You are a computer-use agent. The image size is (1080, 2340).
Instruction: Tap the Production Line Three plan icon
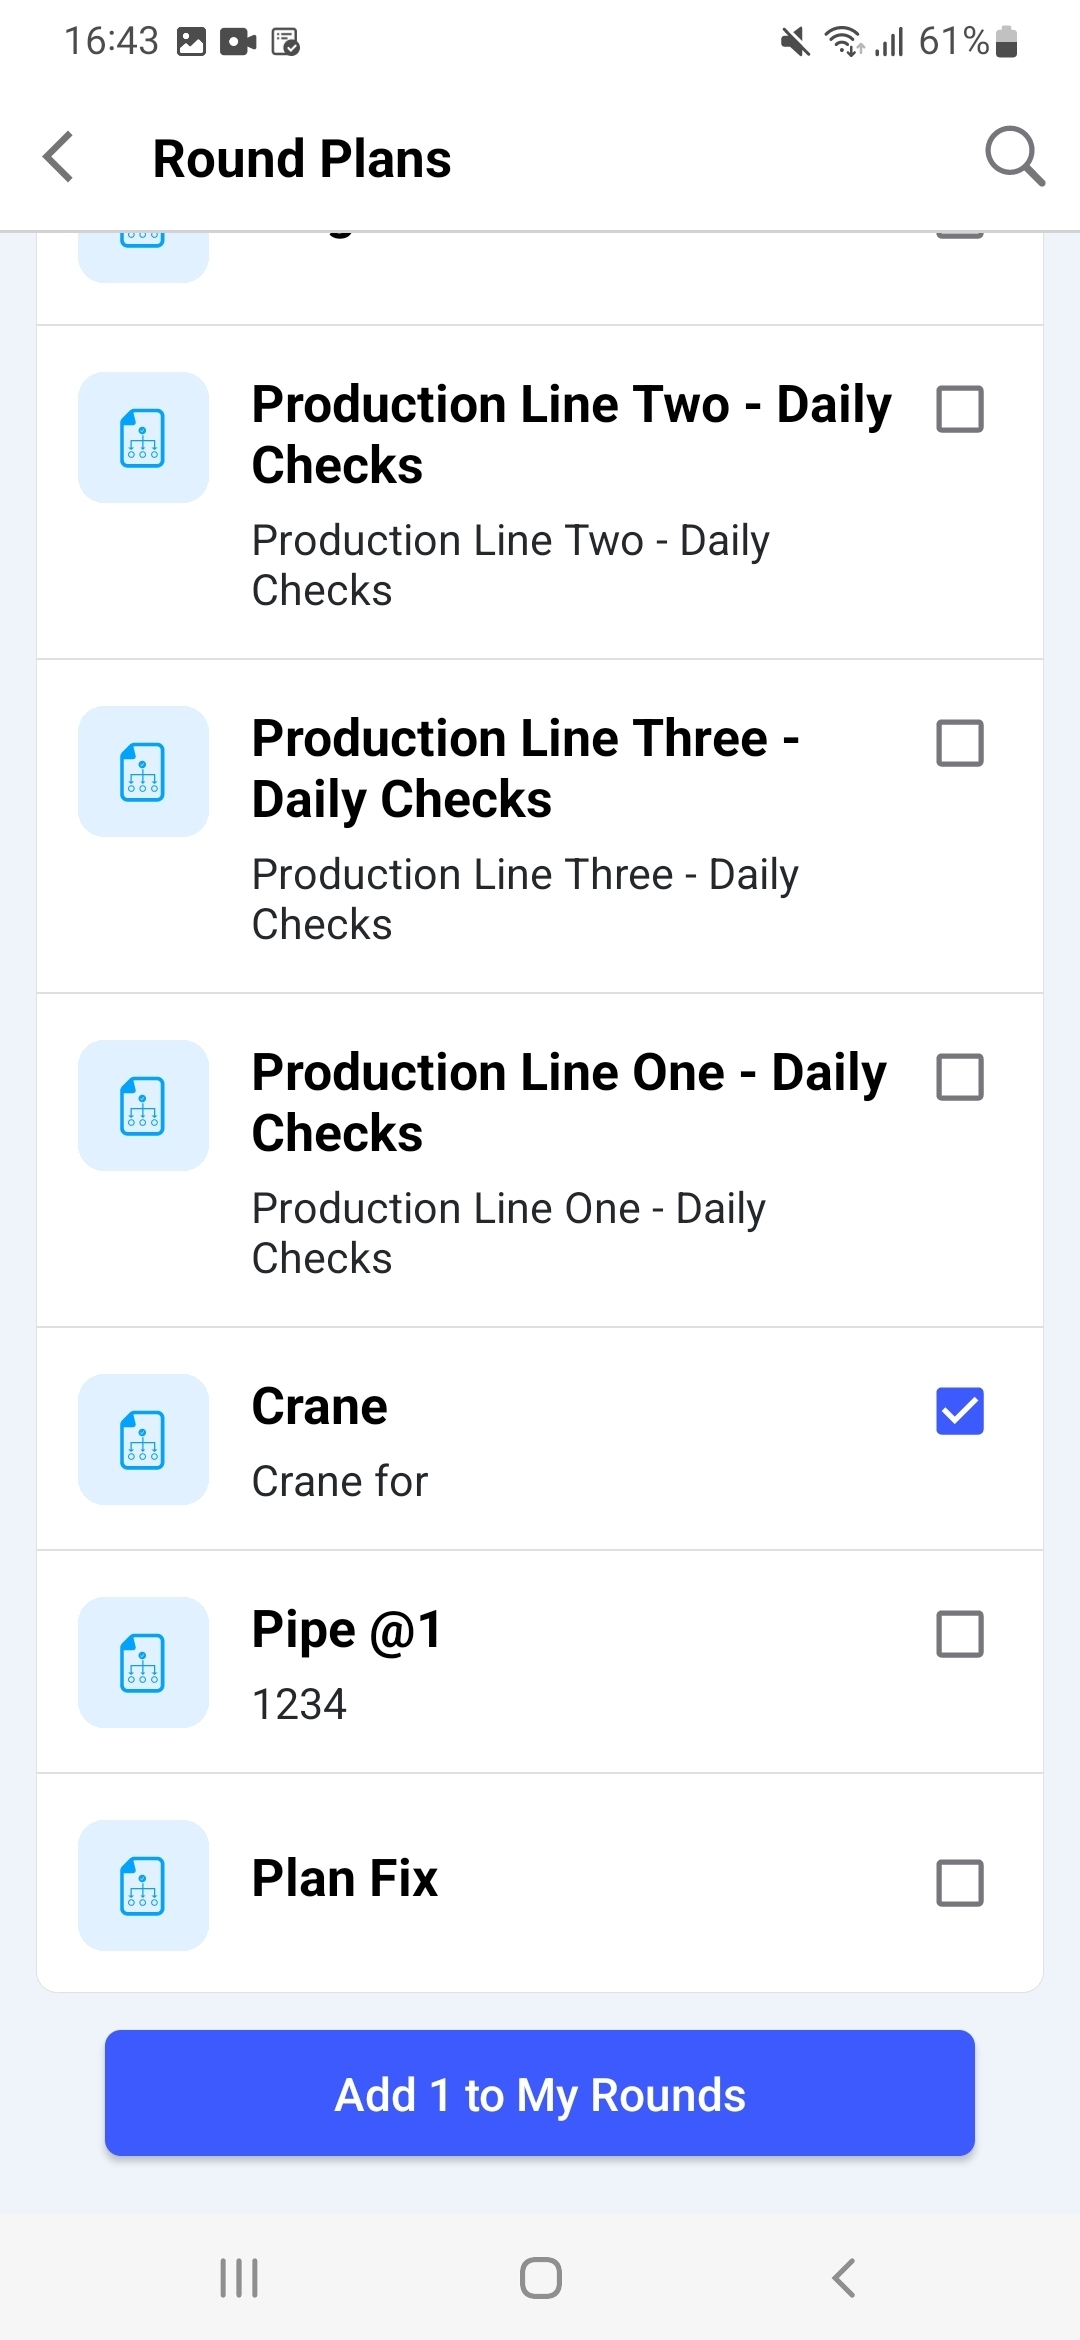[x=143, y=772]
